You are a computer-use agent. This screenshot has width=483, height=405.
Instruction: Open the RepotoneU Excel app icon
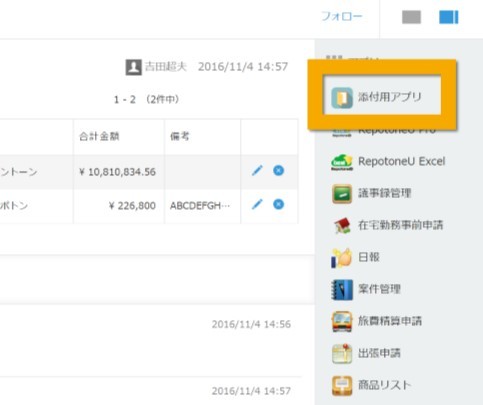342,162
